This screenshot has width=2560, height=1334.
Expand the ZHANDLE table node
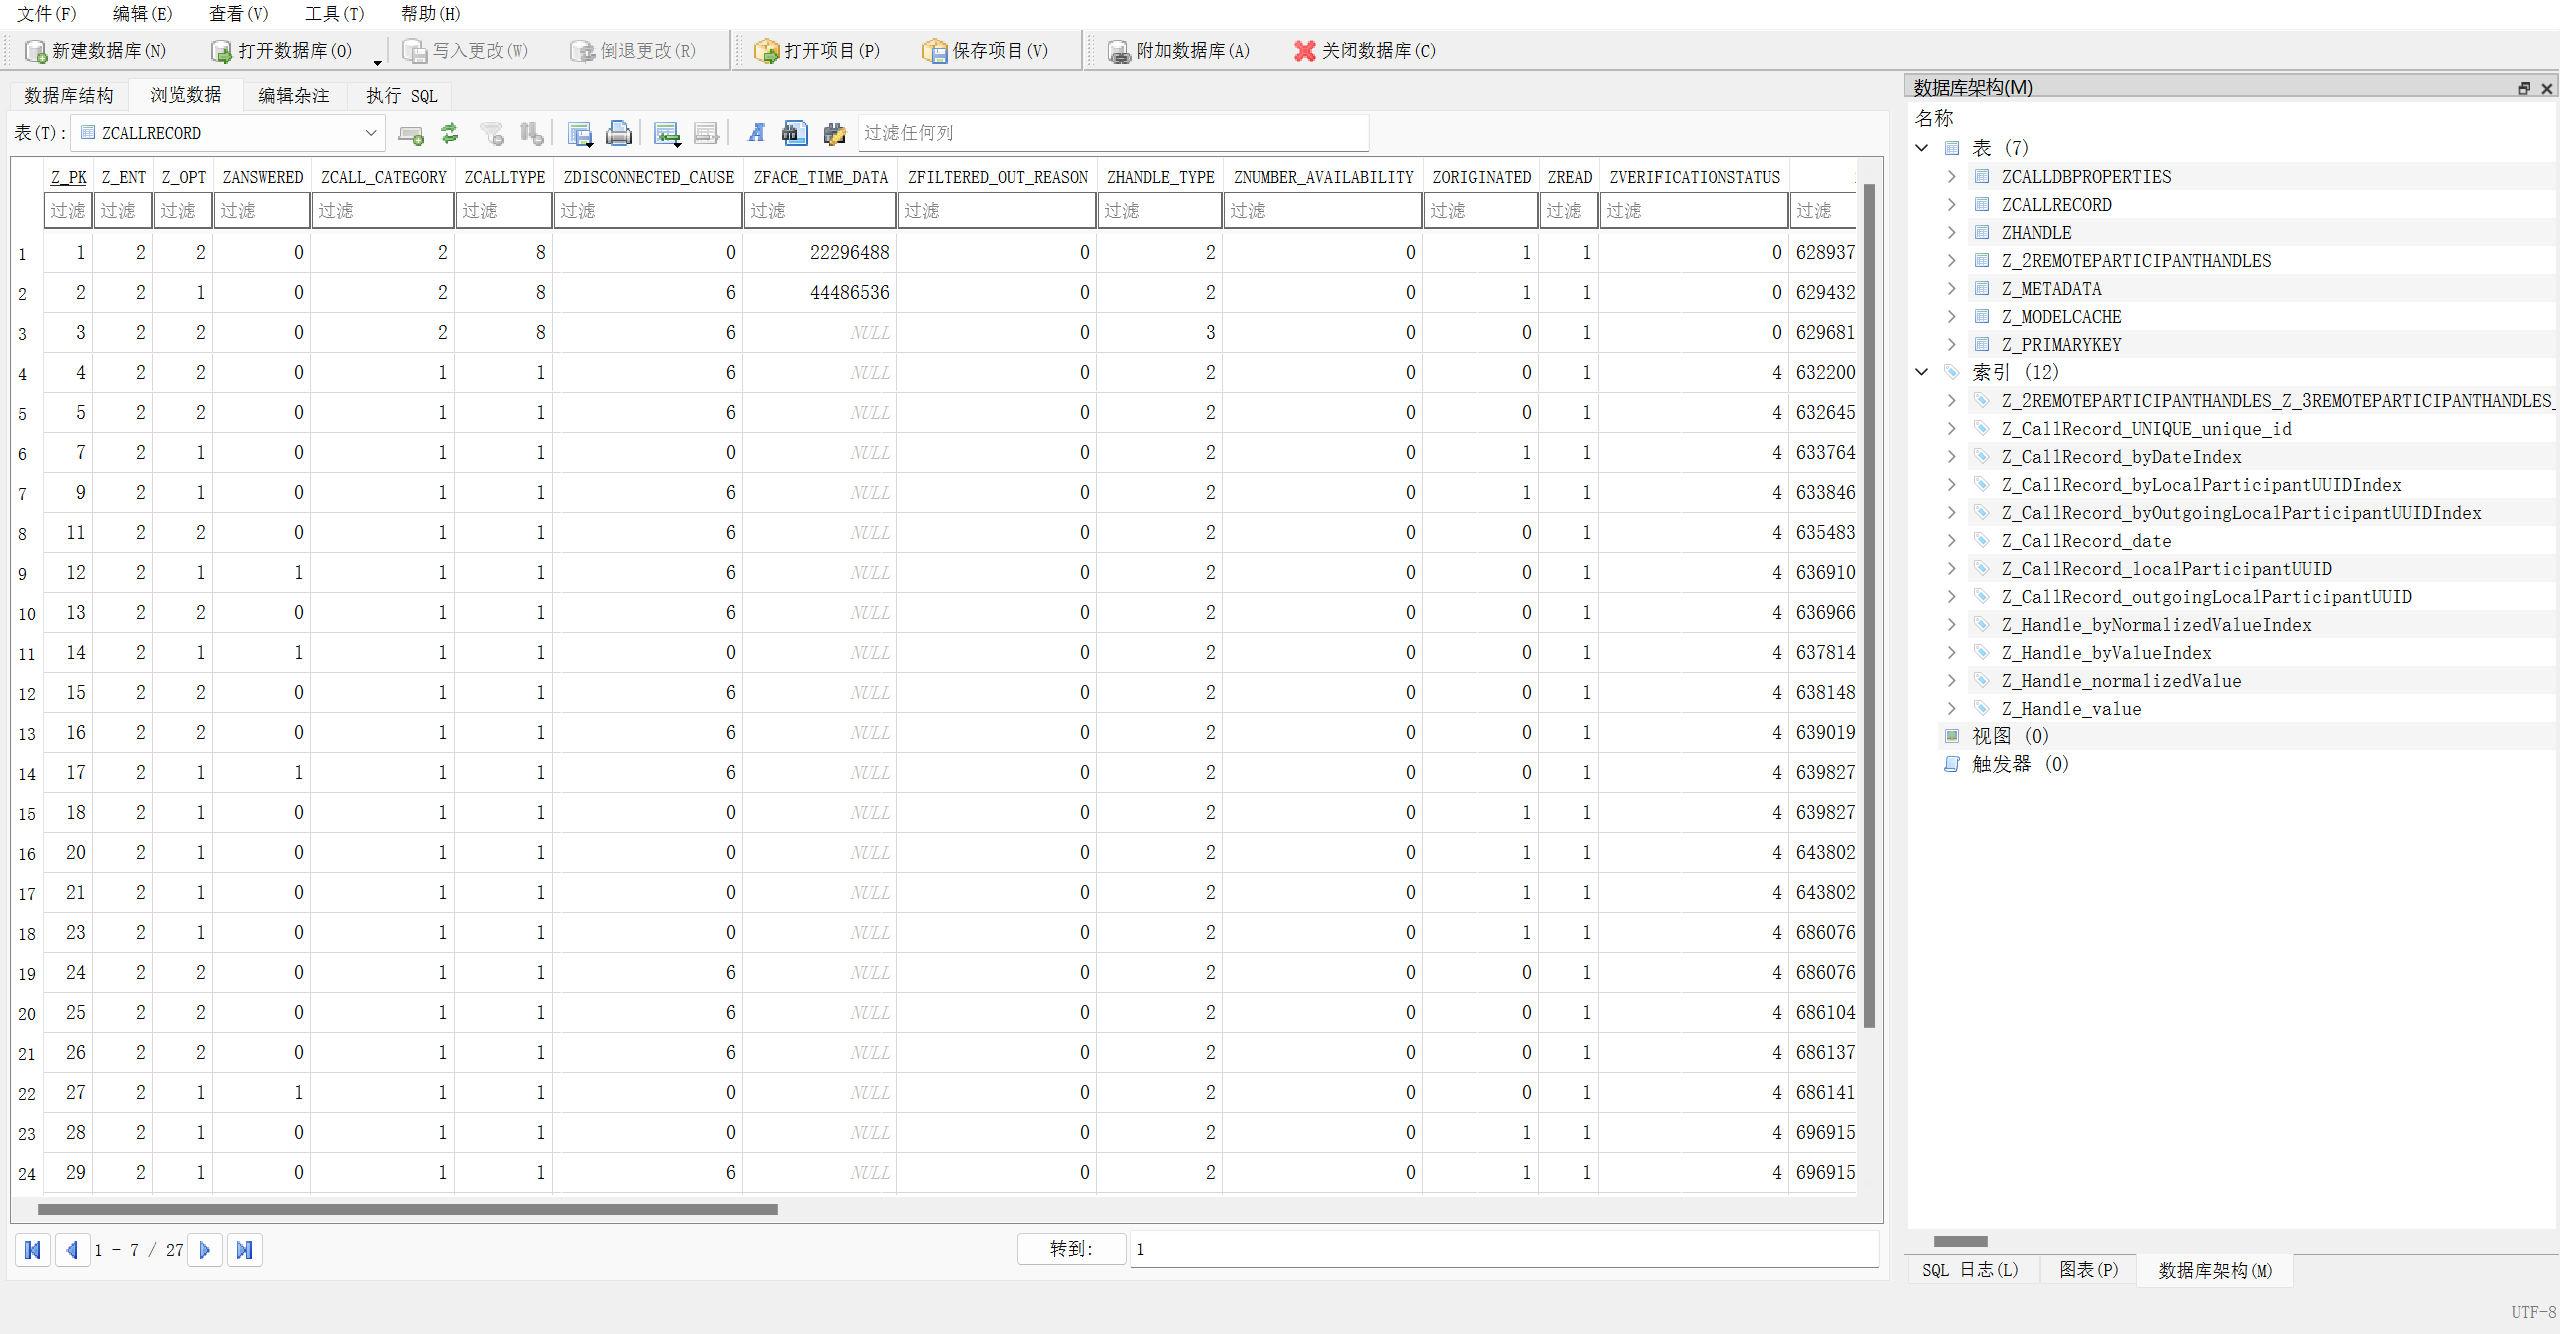coord(1951,232)
